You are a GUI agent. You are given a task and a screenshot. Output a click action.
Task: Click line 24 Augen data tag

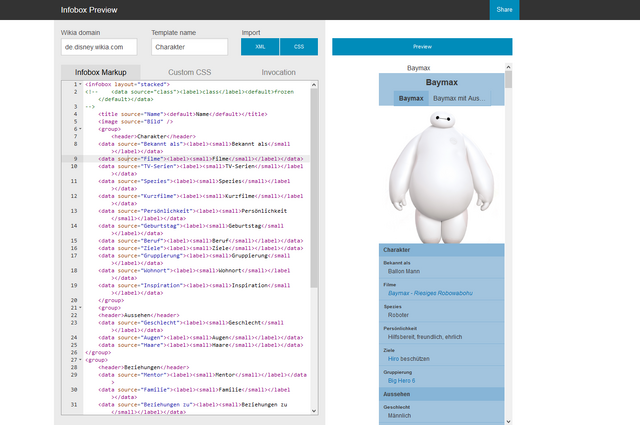point(200,338)
